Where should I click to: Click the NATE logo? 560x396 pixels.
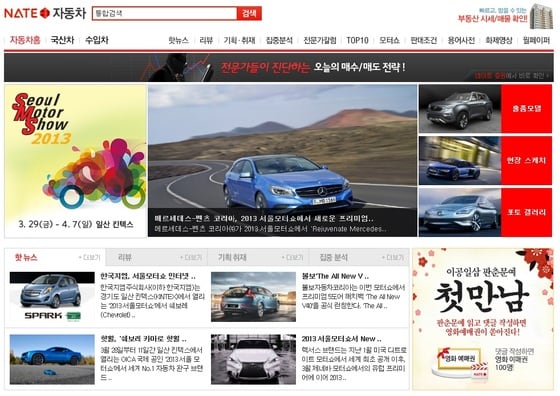pyautogui.click(x=27, y=13)
